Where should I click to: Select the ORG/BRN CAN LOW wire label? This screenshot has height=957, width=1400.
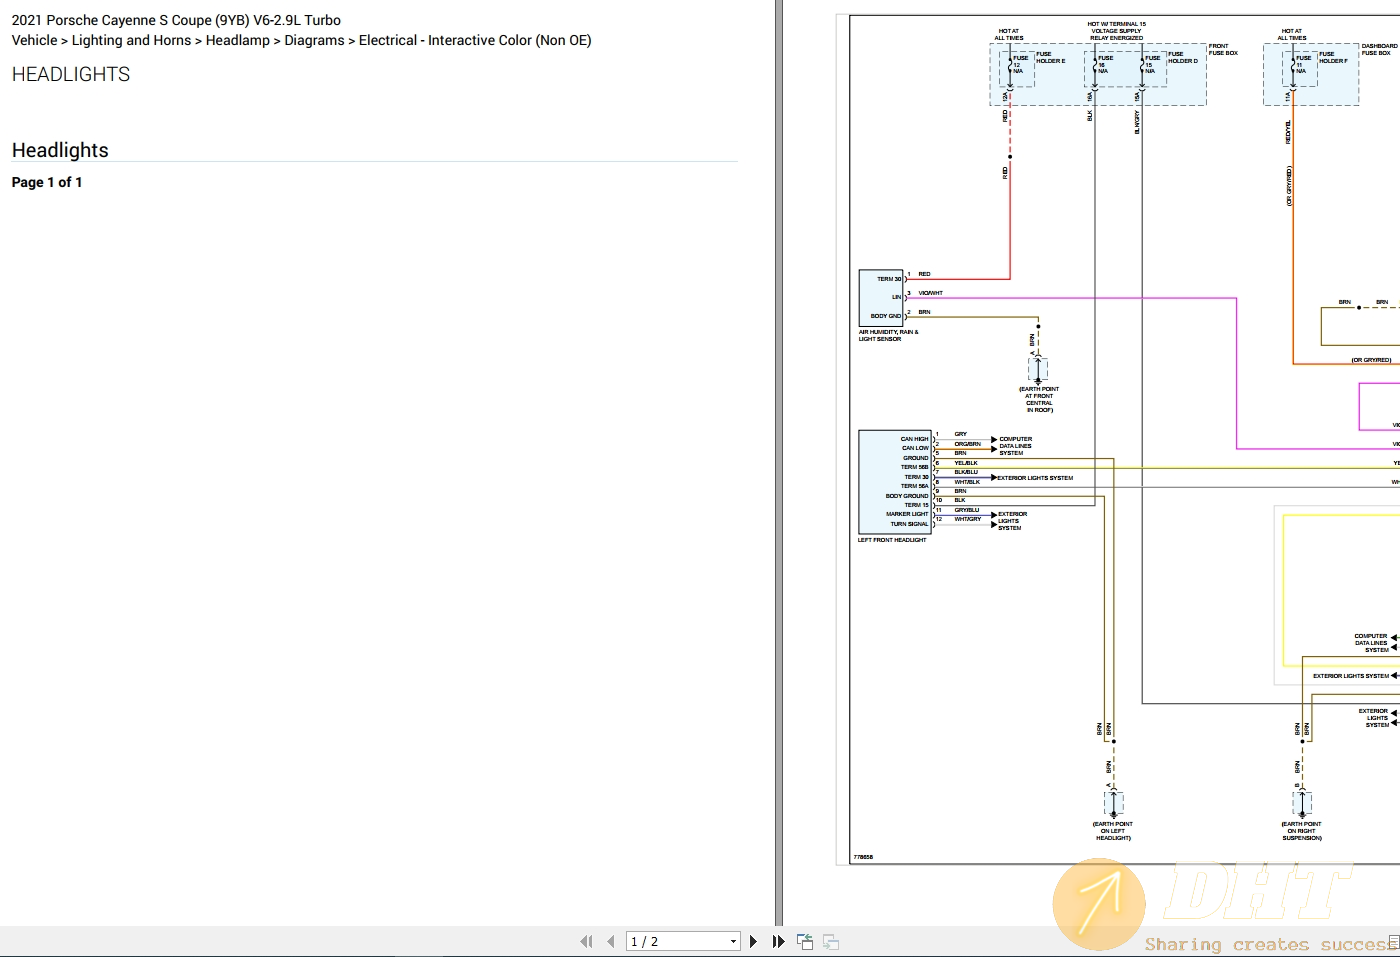[x=967, y=444]
